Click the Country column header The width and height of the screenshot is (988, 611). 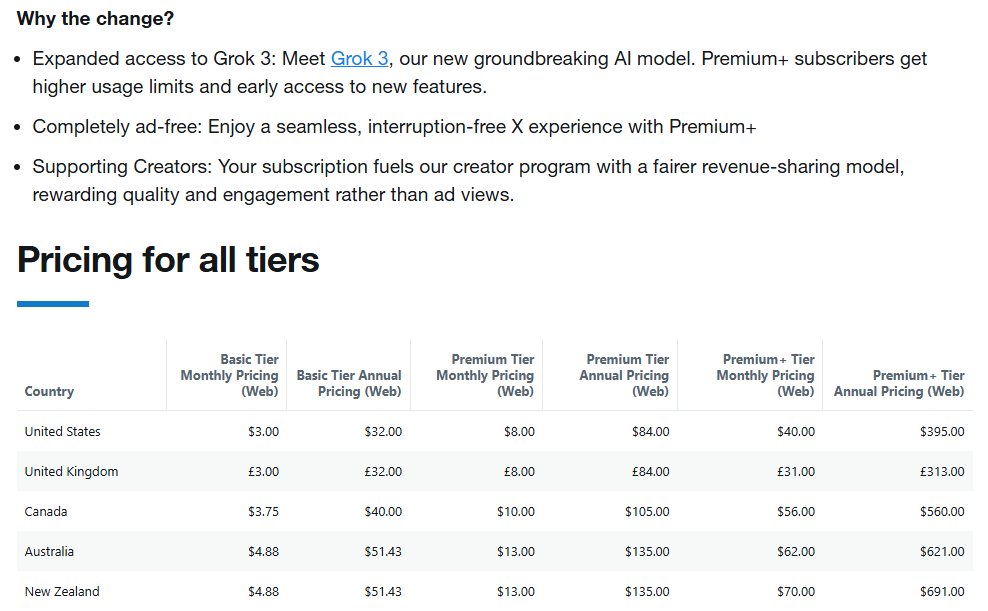click(49, 391)
